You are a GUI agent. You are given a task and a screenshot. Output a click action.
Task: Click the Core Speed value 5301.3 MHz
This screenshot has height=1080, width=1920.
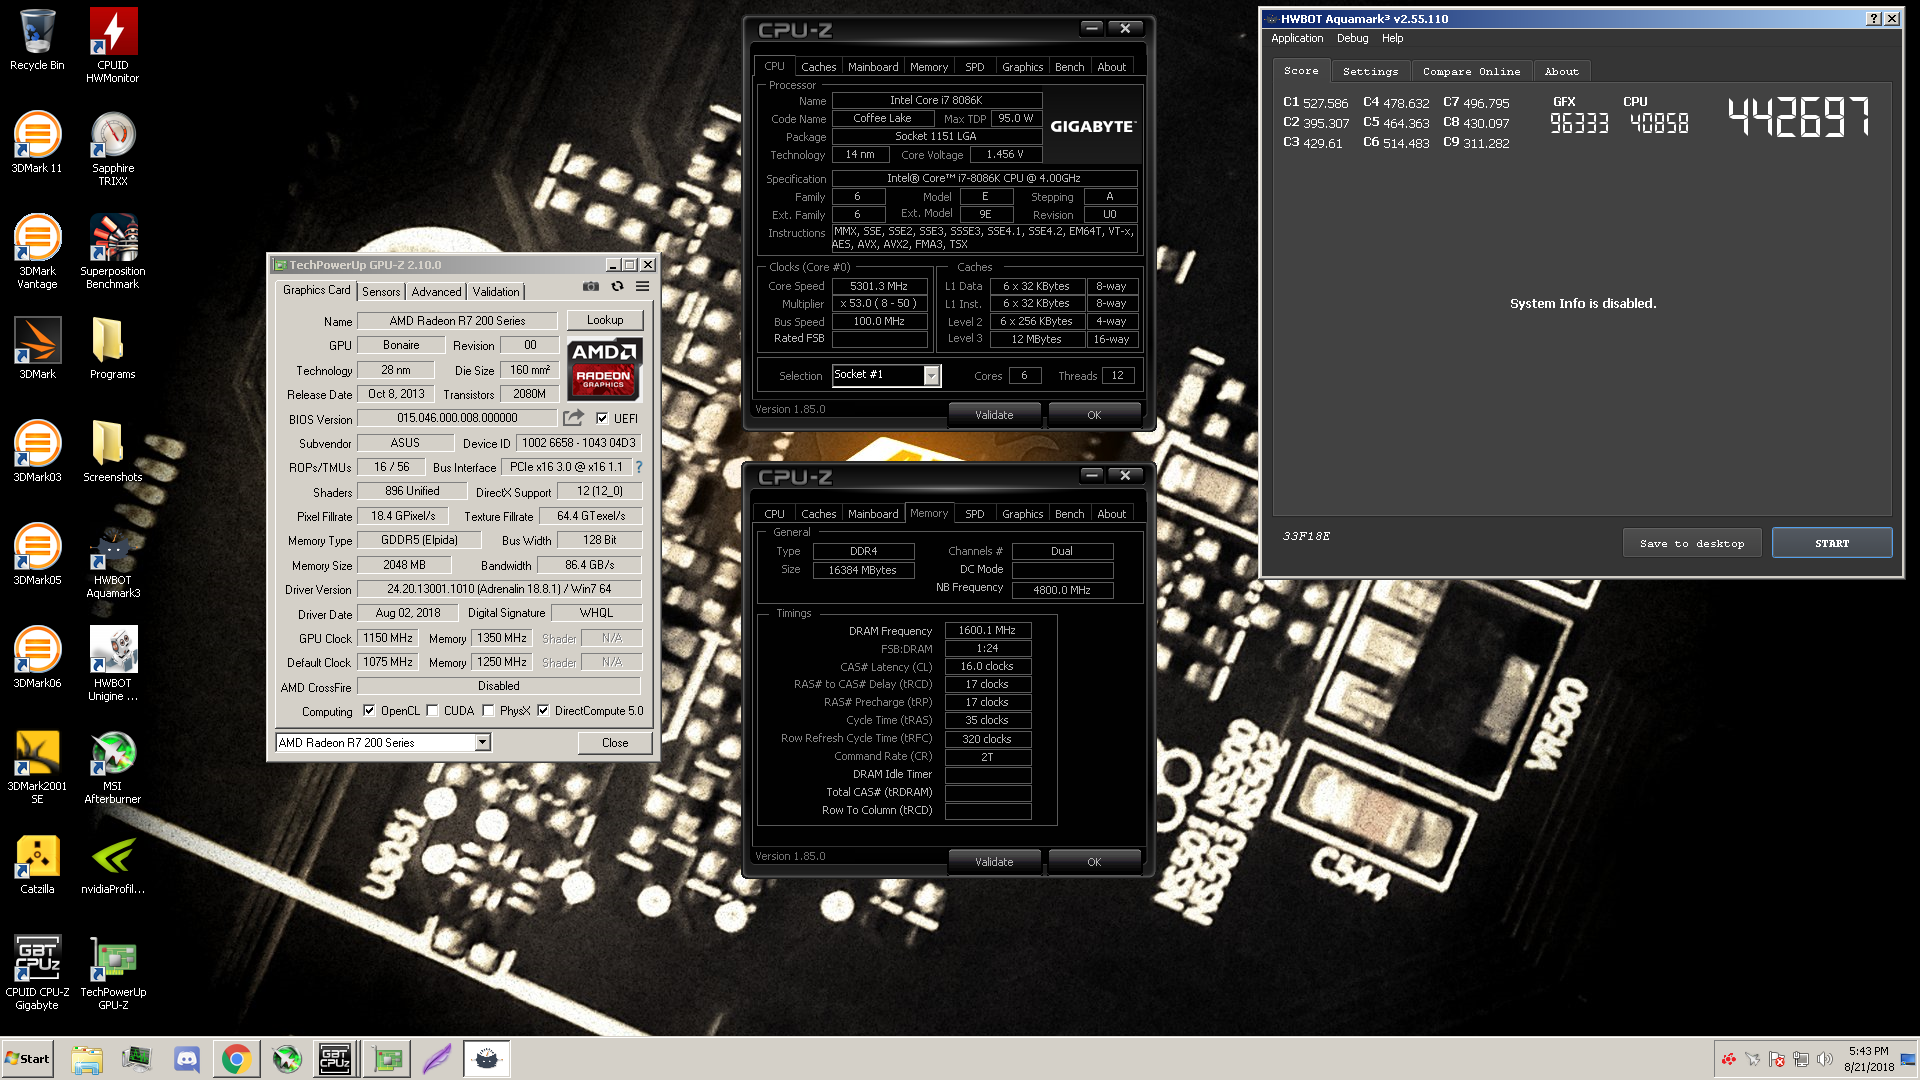(879, 286)
